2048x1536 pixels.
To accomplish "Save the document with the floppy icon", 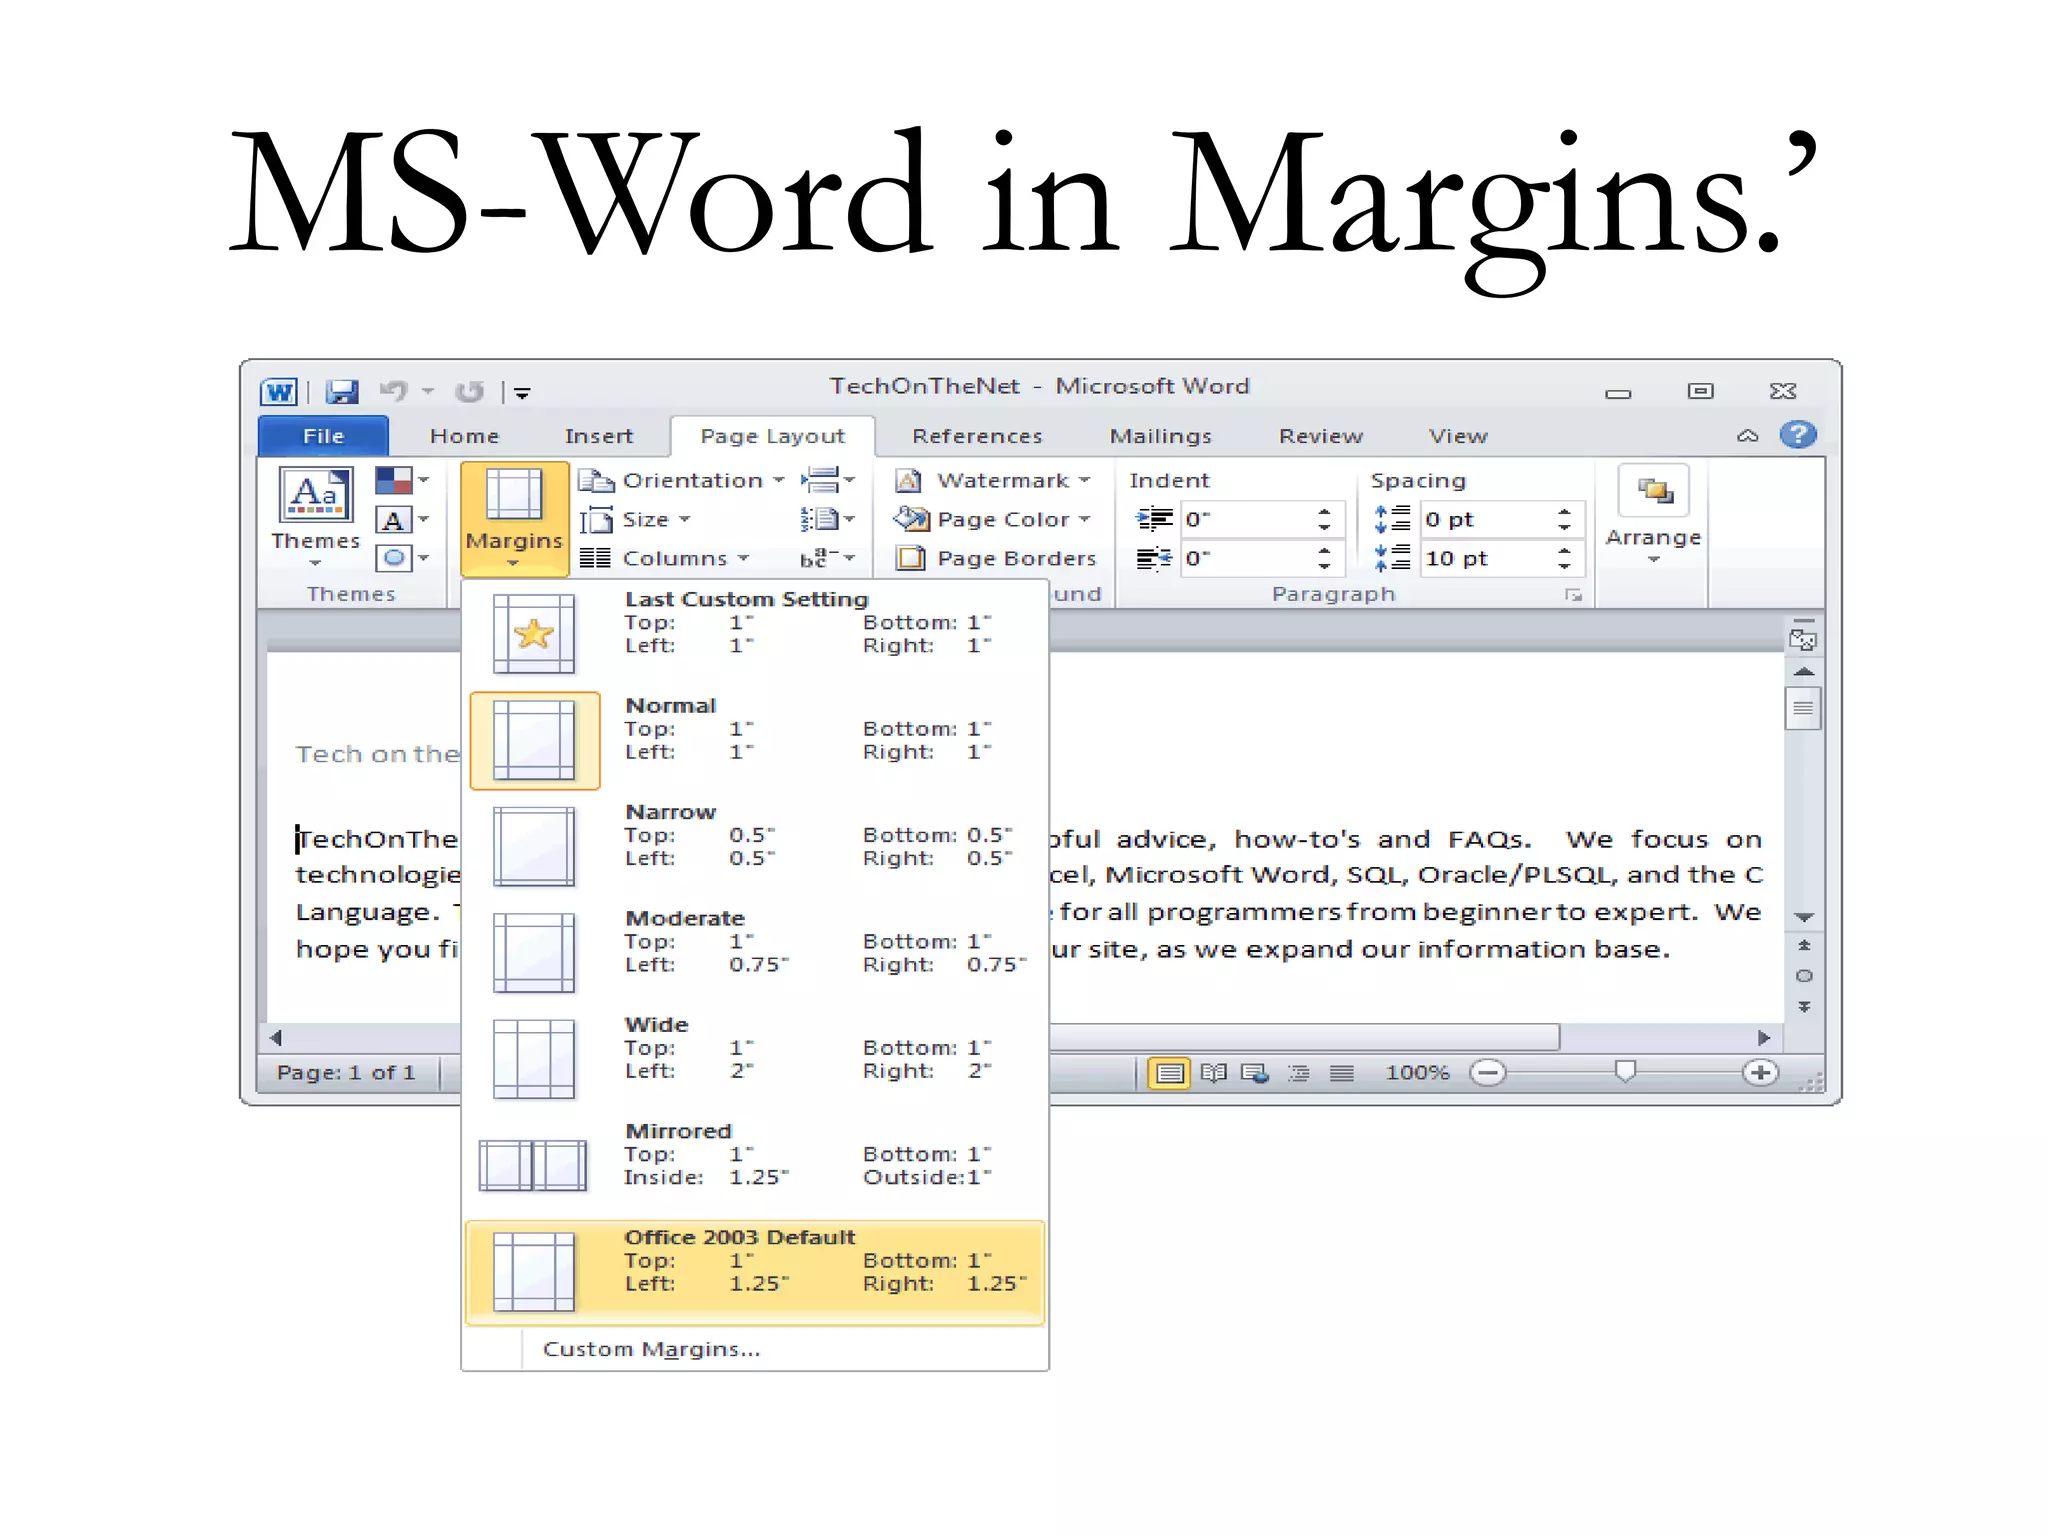I will click(341, 391).
